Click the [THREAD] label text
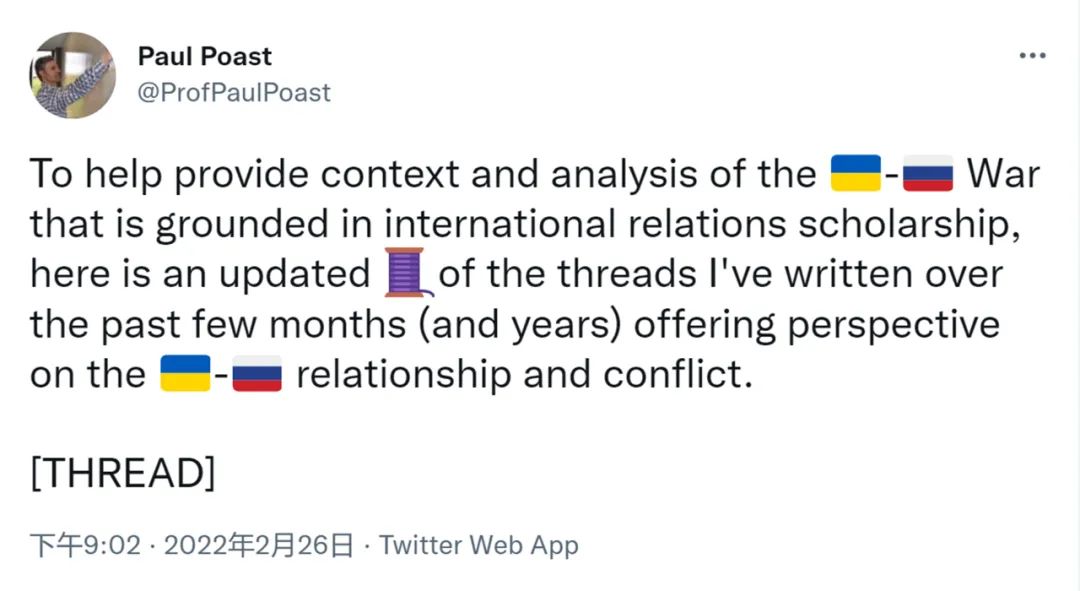The width and height of the screenshot is (1080, 591). (x=123, y=474)
